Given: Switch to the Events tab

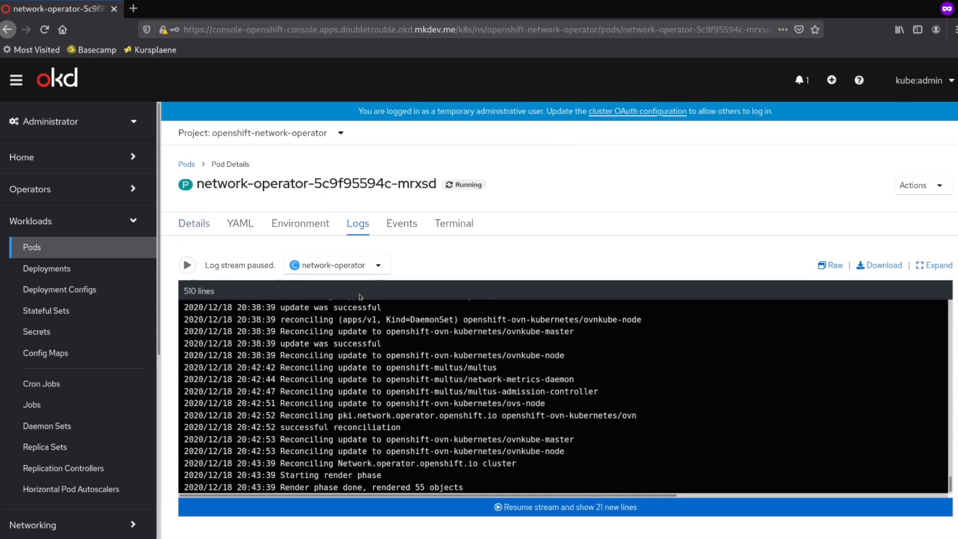Looking at the screenshot, I should pos(401,223).
